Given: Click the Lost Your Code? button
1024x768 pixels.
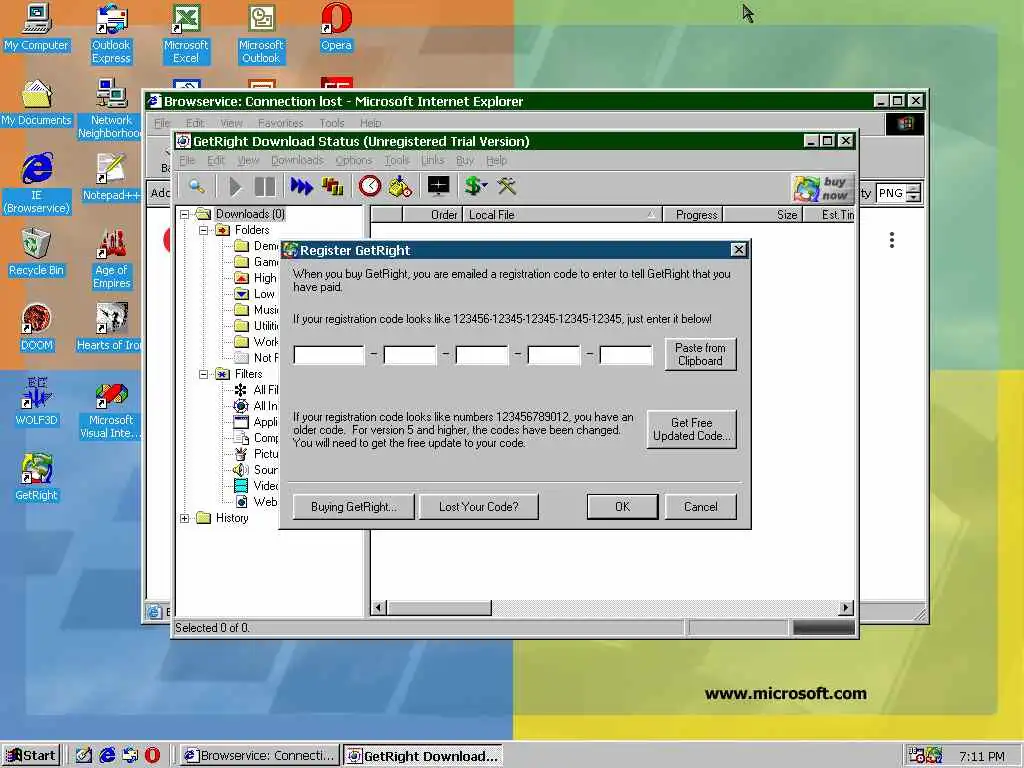Looking at the screenshot, I should pos(479,507).
